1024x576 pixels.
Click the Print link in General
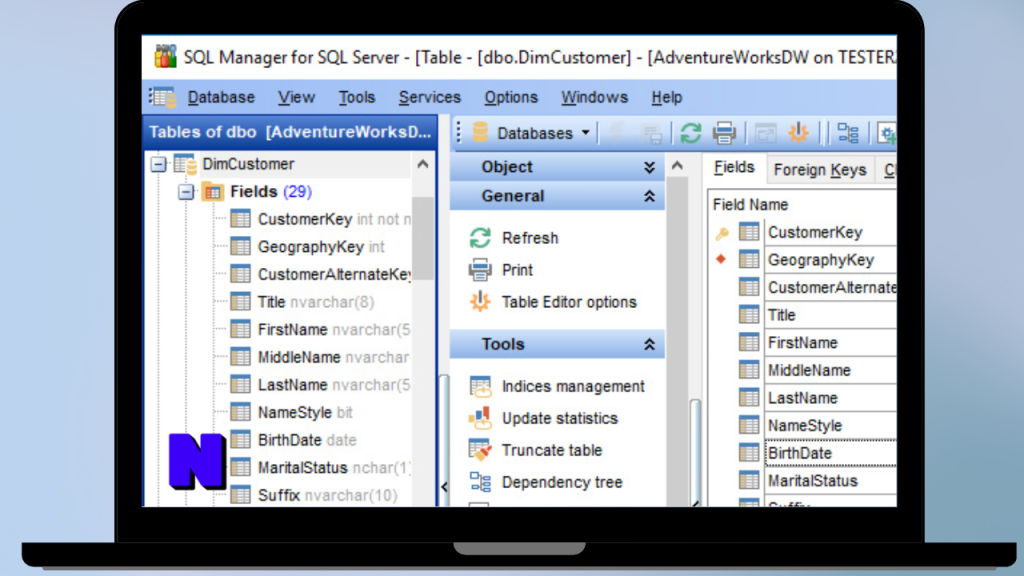517,270
